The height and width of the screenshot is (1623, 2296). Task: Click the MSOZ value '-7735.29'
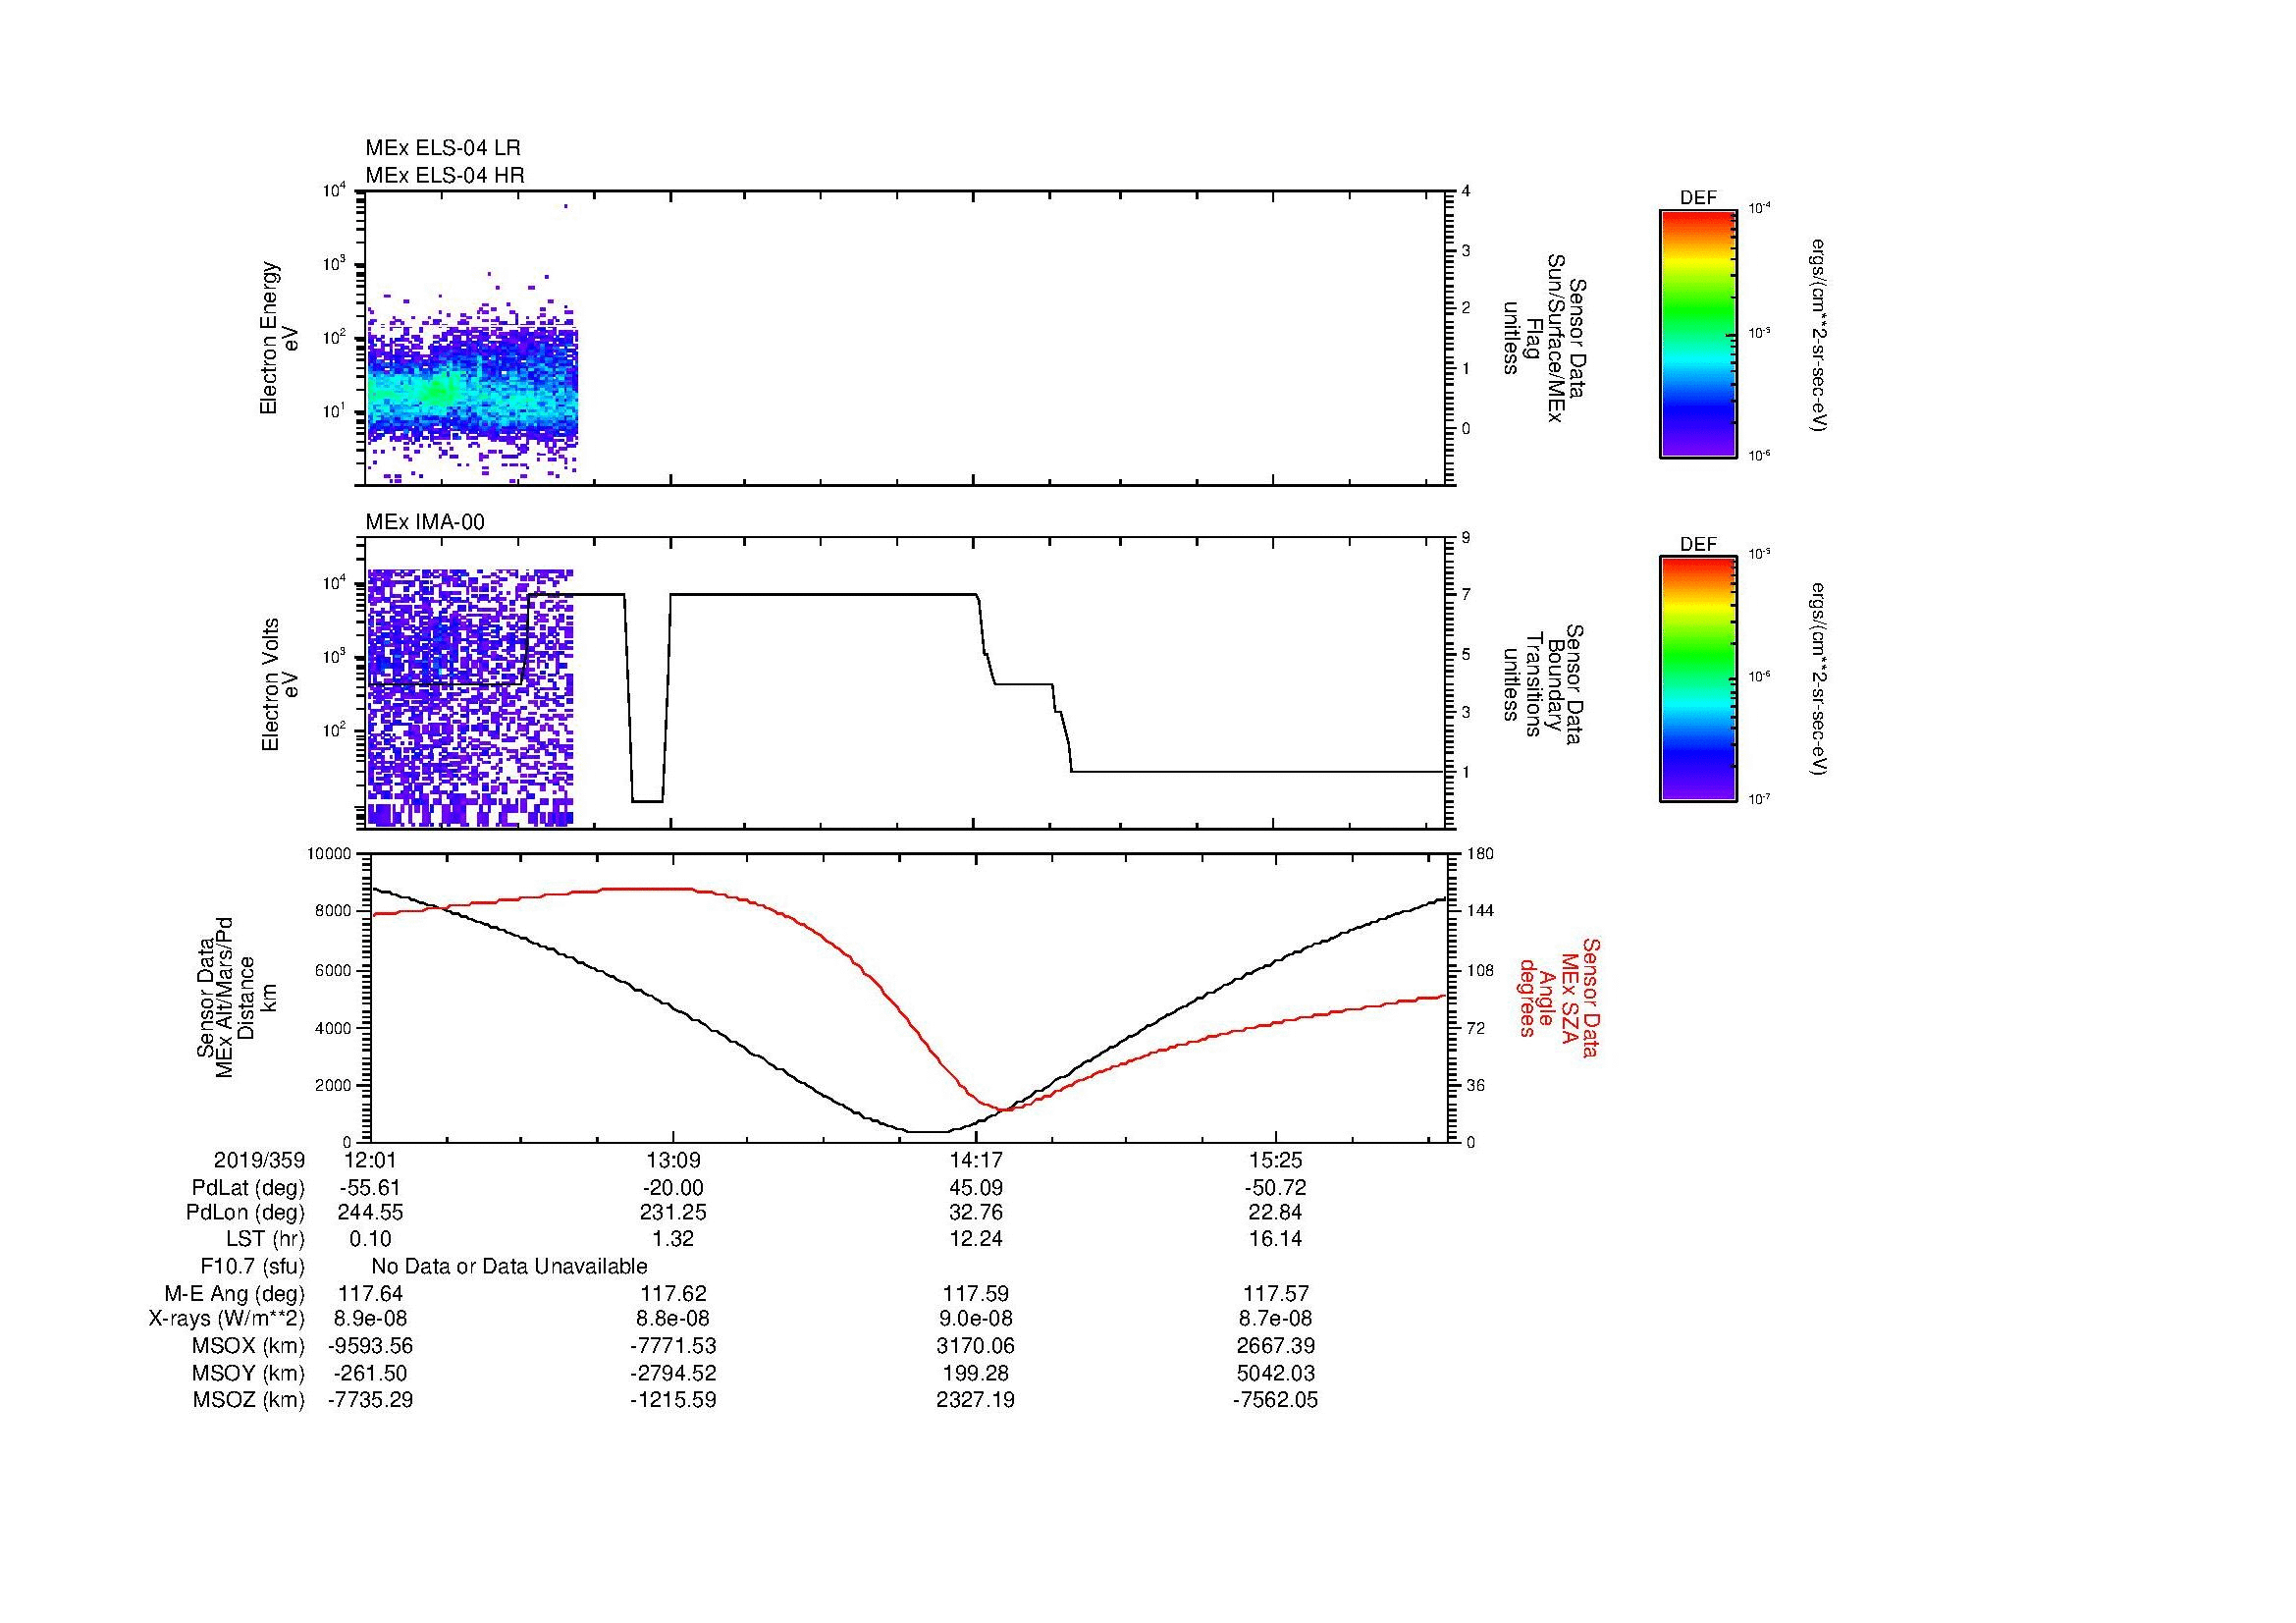[x=371, y=1400]
